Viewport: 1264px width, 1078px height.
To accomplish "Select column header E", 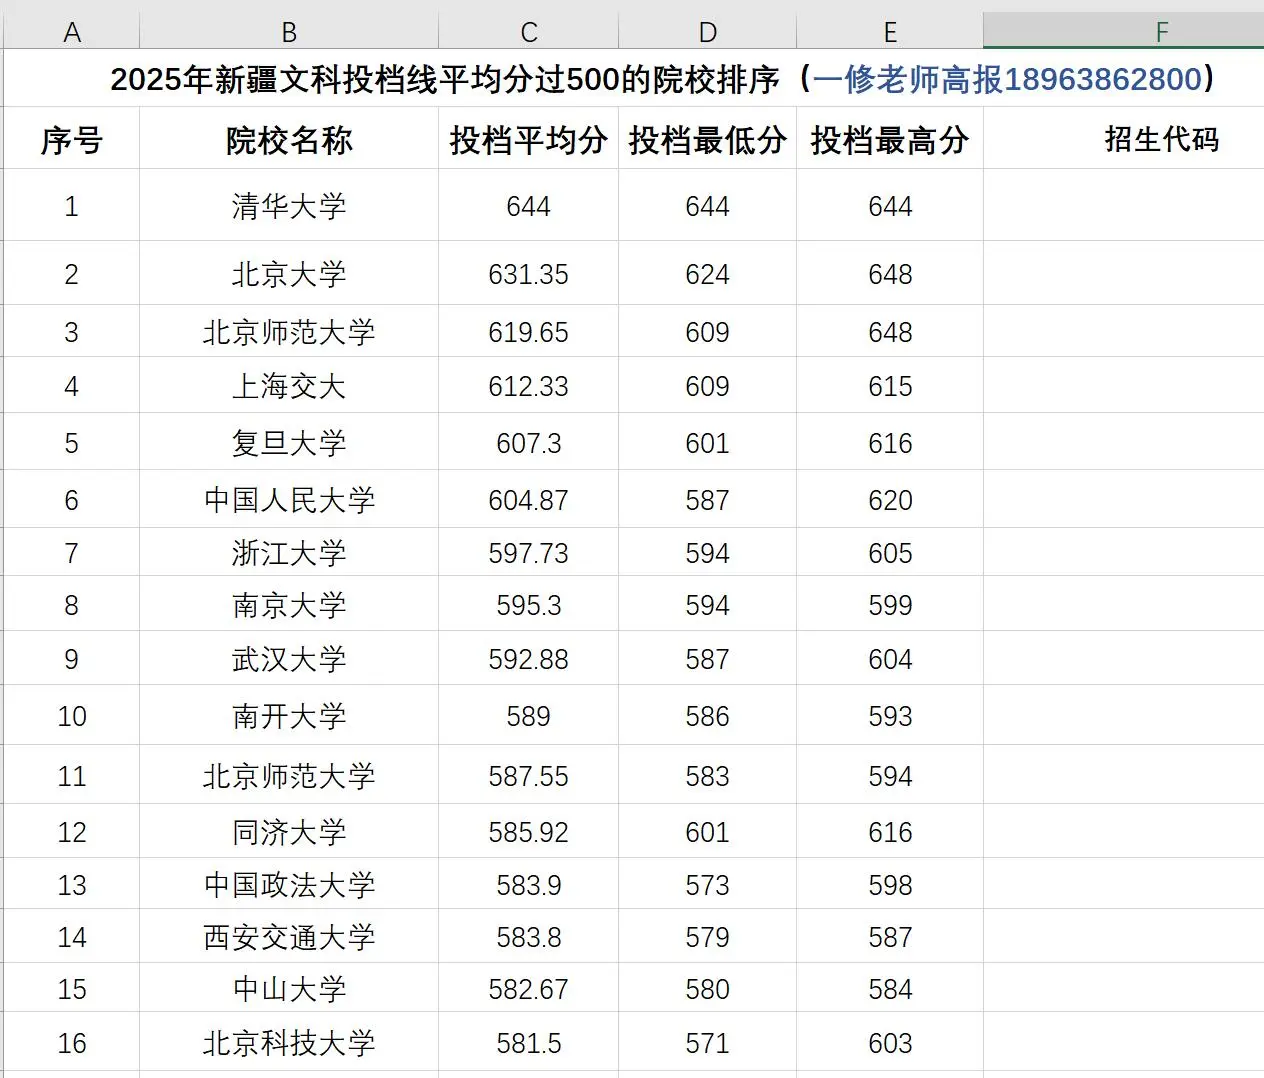I will click(x=889, y=30).
